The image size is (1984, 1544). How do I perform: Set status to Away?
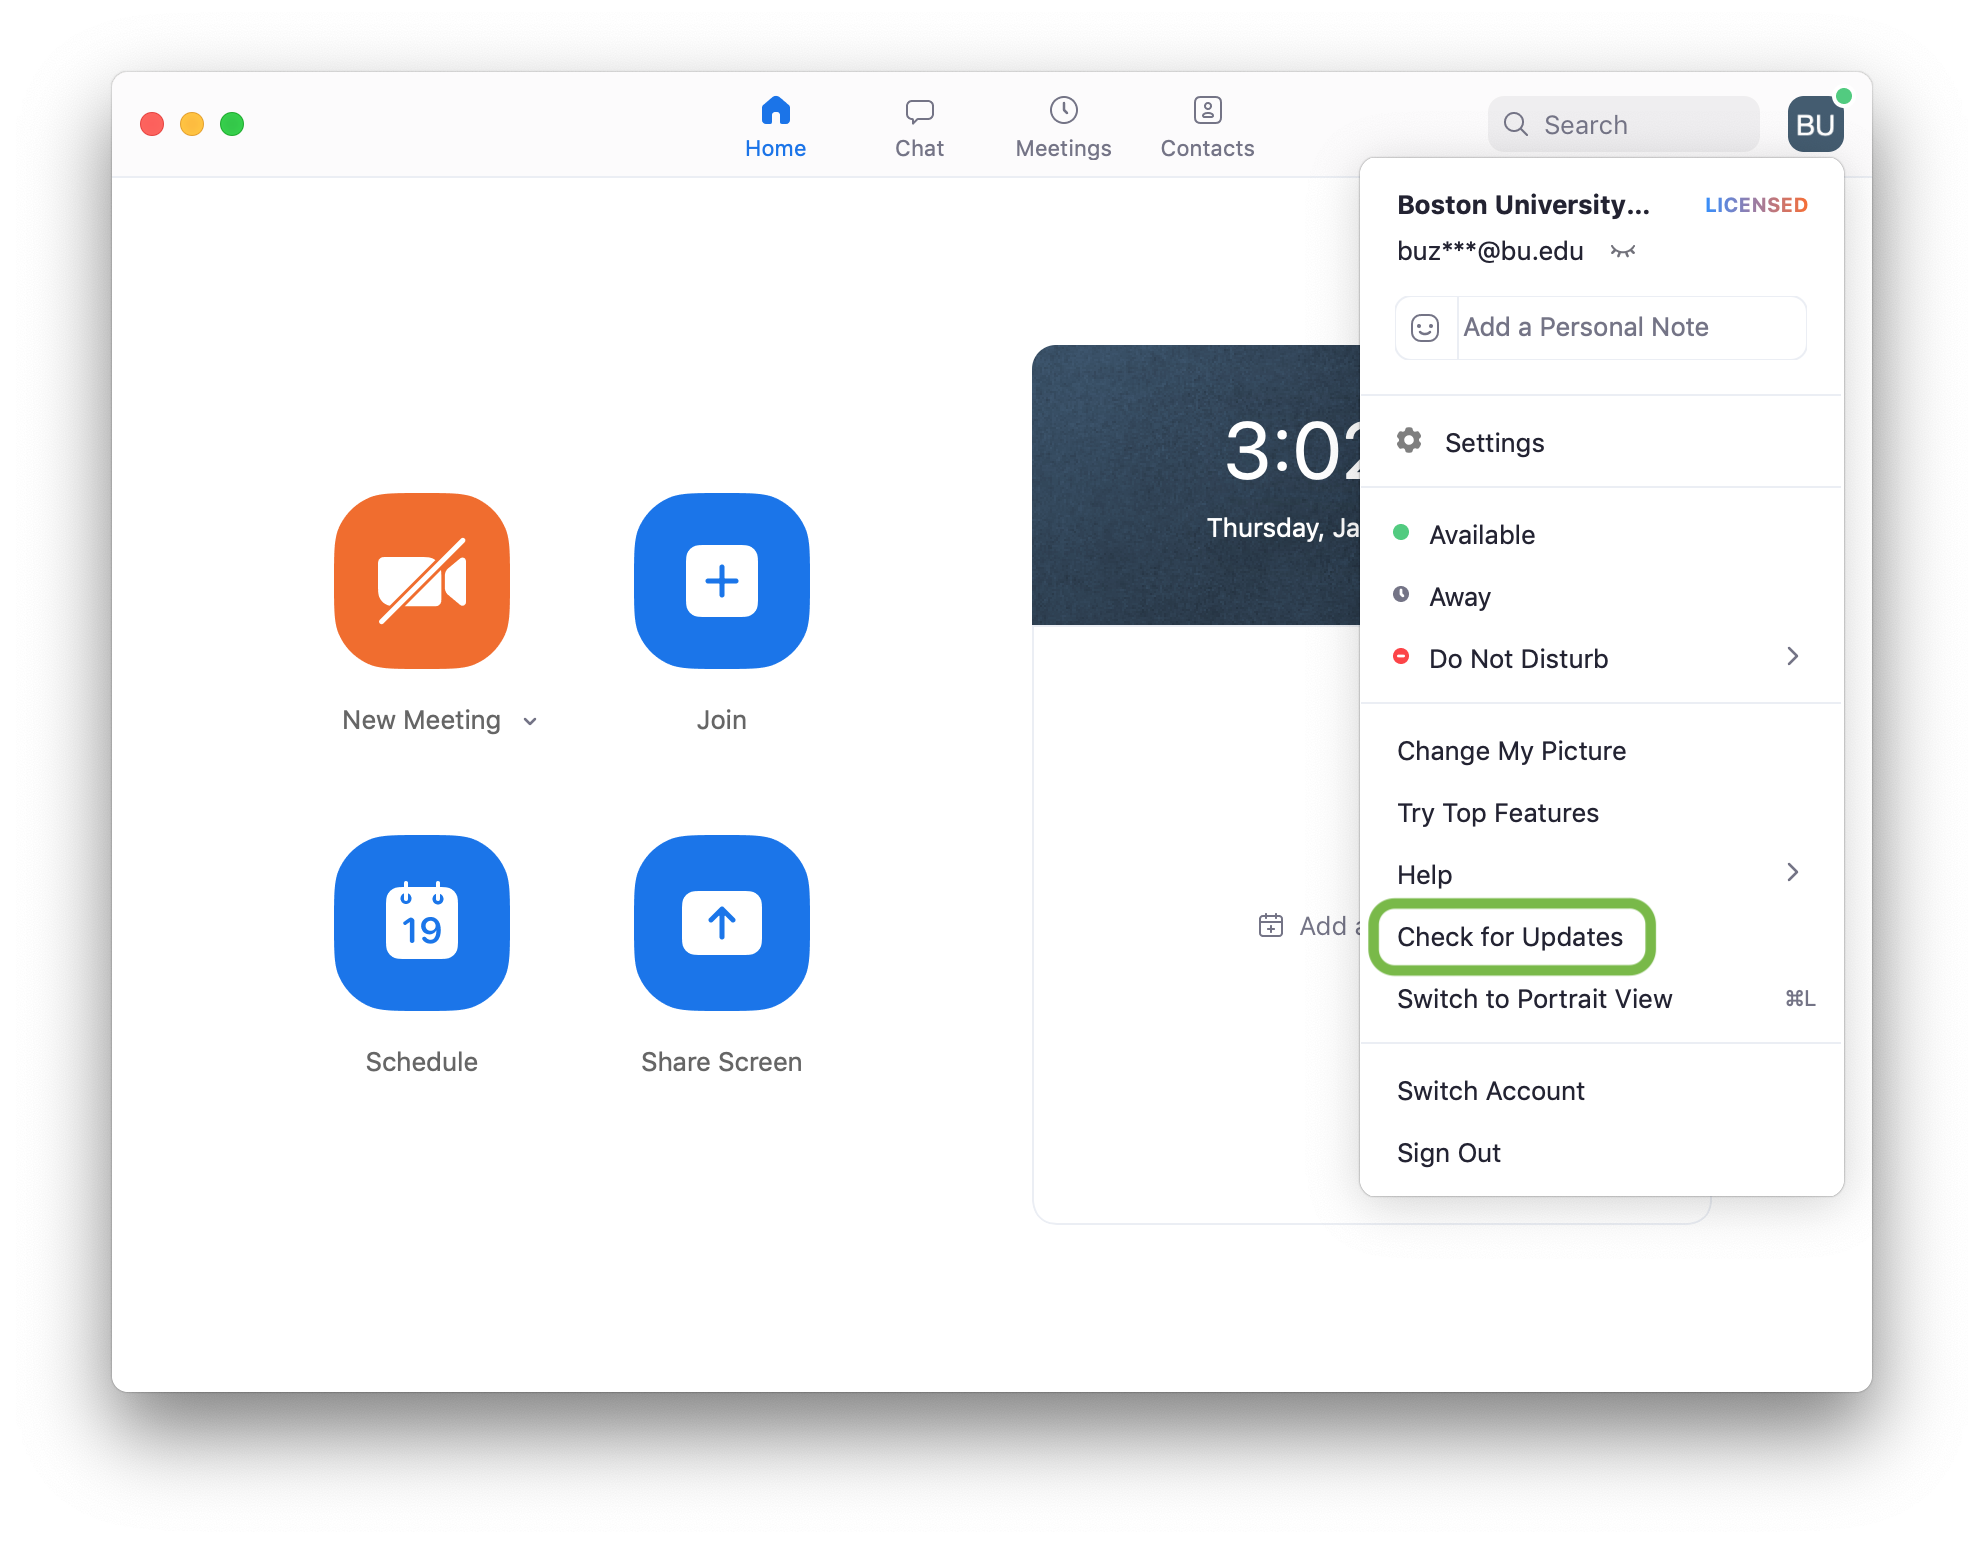(x=1460, y=597)
